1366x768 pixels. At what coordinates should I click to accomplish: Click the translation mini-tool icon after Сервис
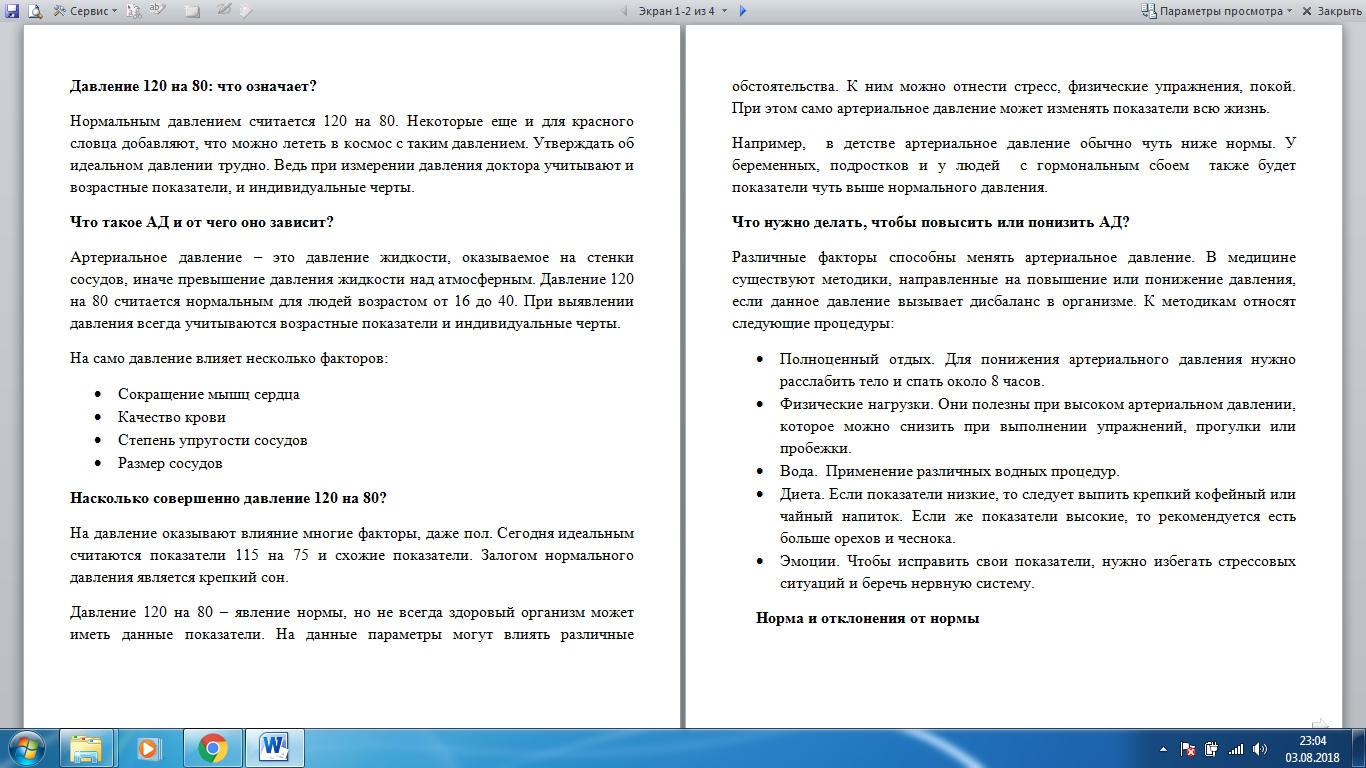pos(134,11)
